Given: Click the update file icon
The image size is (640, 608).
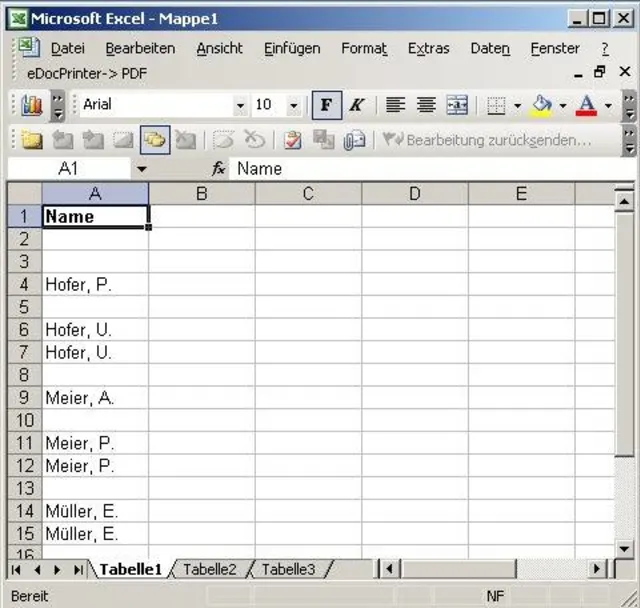Looking at the screenshot, I should (x=323, y=140).
